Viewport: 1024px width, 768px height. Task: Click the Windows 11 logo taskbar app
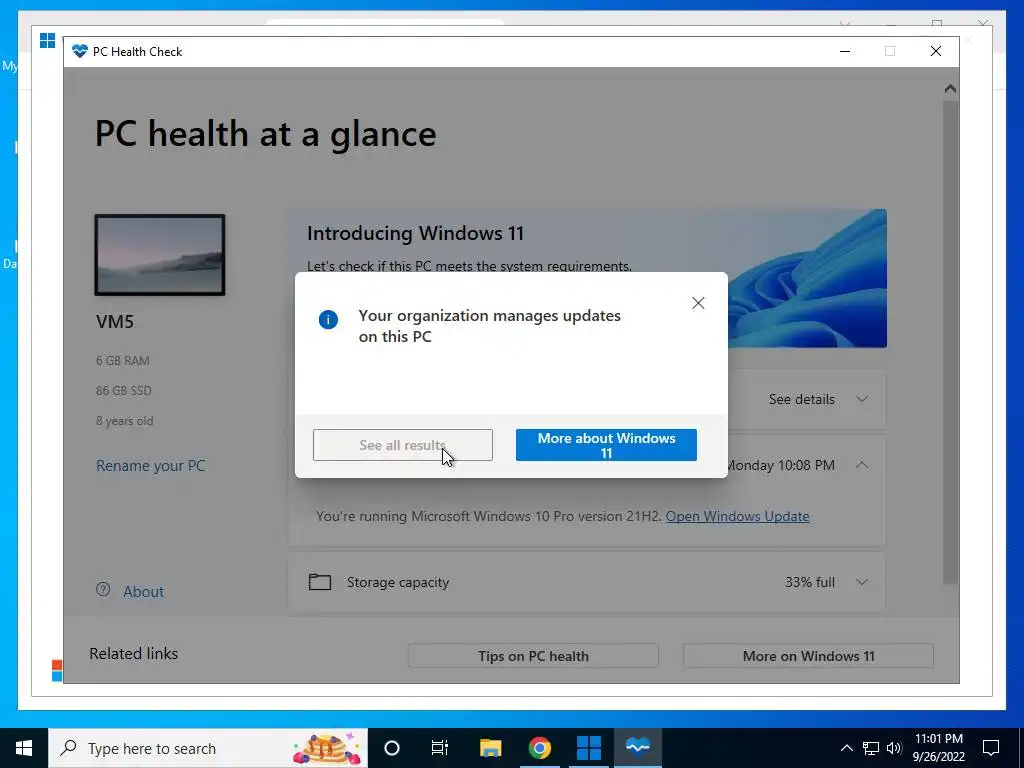coord(588,748)
